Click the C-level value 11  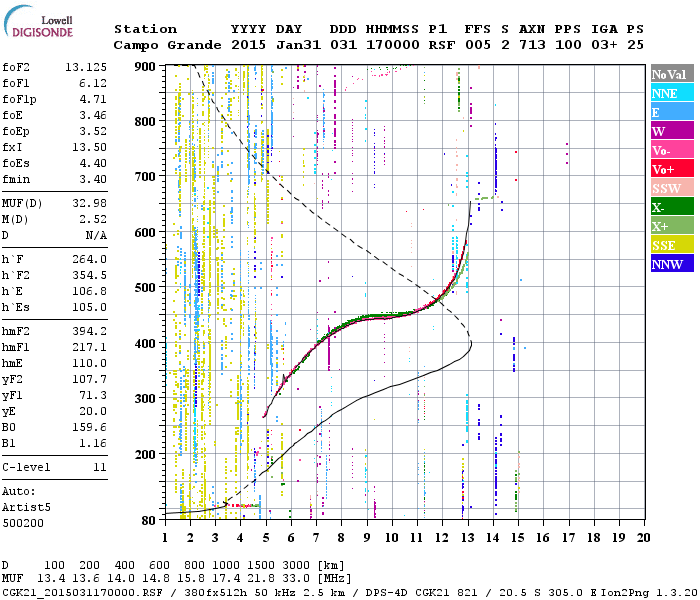tap(100, 468)
